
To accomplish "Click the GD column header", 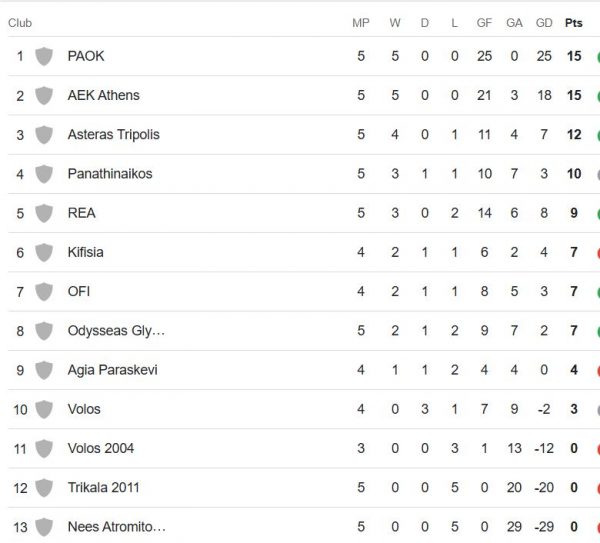I will (x=544, y=22).
